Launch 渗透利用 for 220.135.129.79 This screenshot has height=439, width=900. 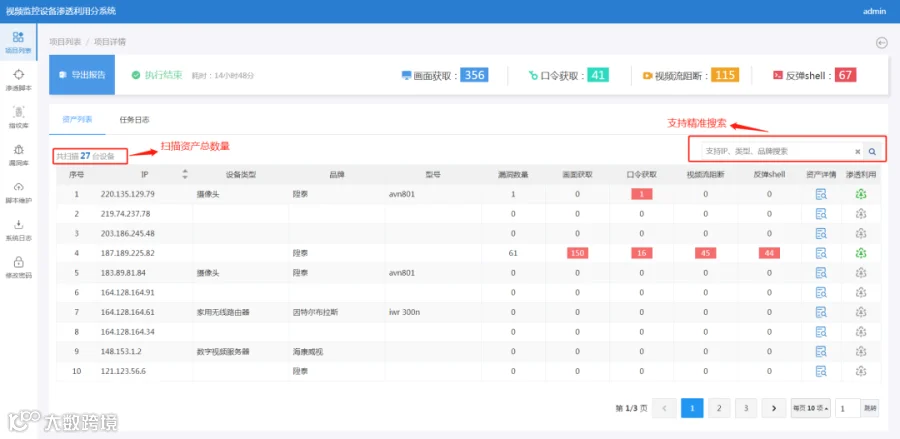[x=860, y=194]
